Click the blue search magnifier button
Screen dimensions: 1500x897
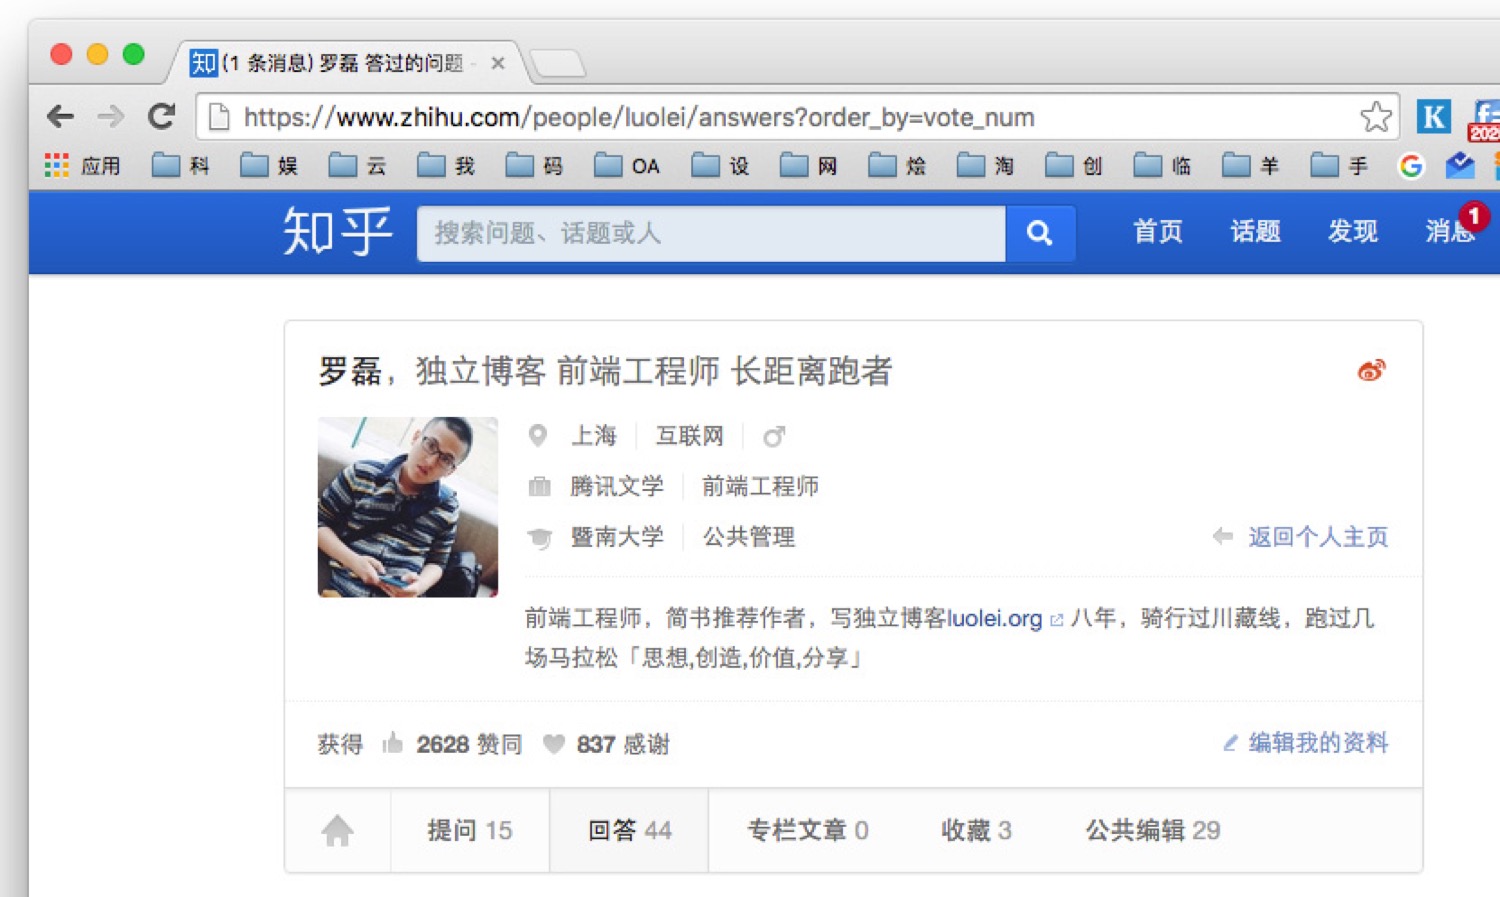1039,233
